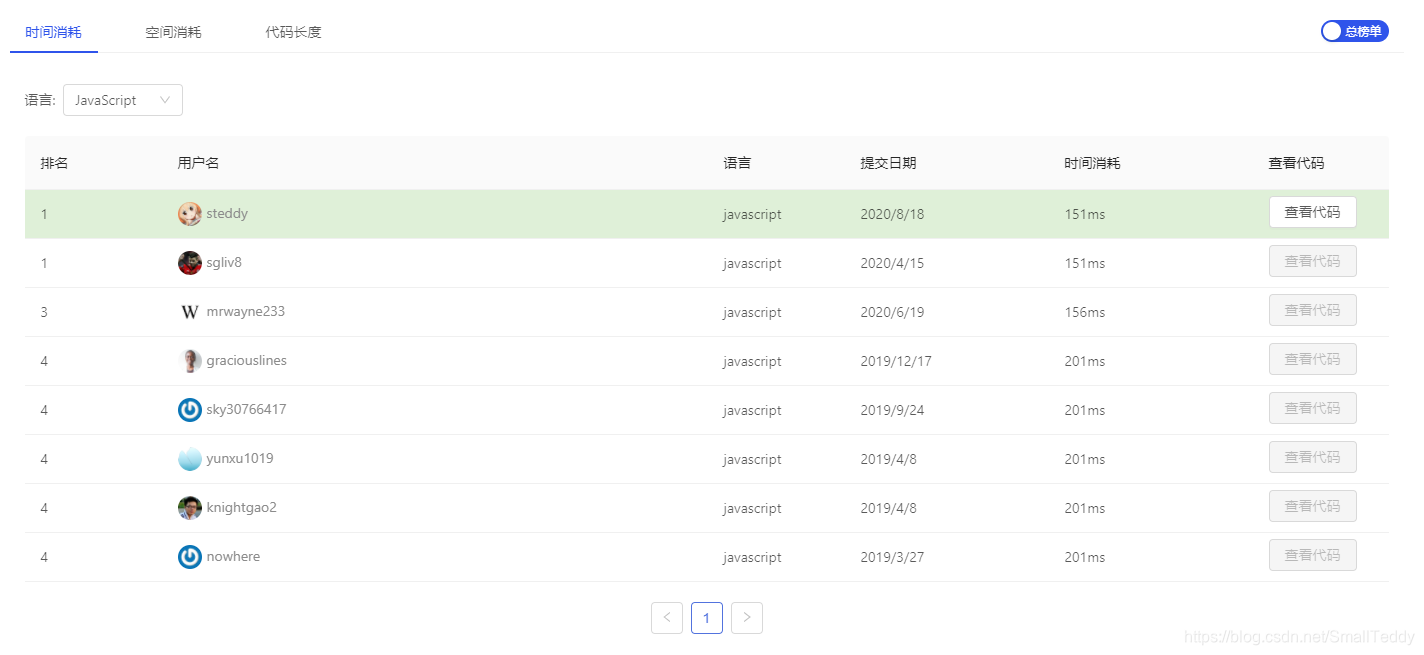Click 查看代码 for steddy's submission

click(1312, 212)
